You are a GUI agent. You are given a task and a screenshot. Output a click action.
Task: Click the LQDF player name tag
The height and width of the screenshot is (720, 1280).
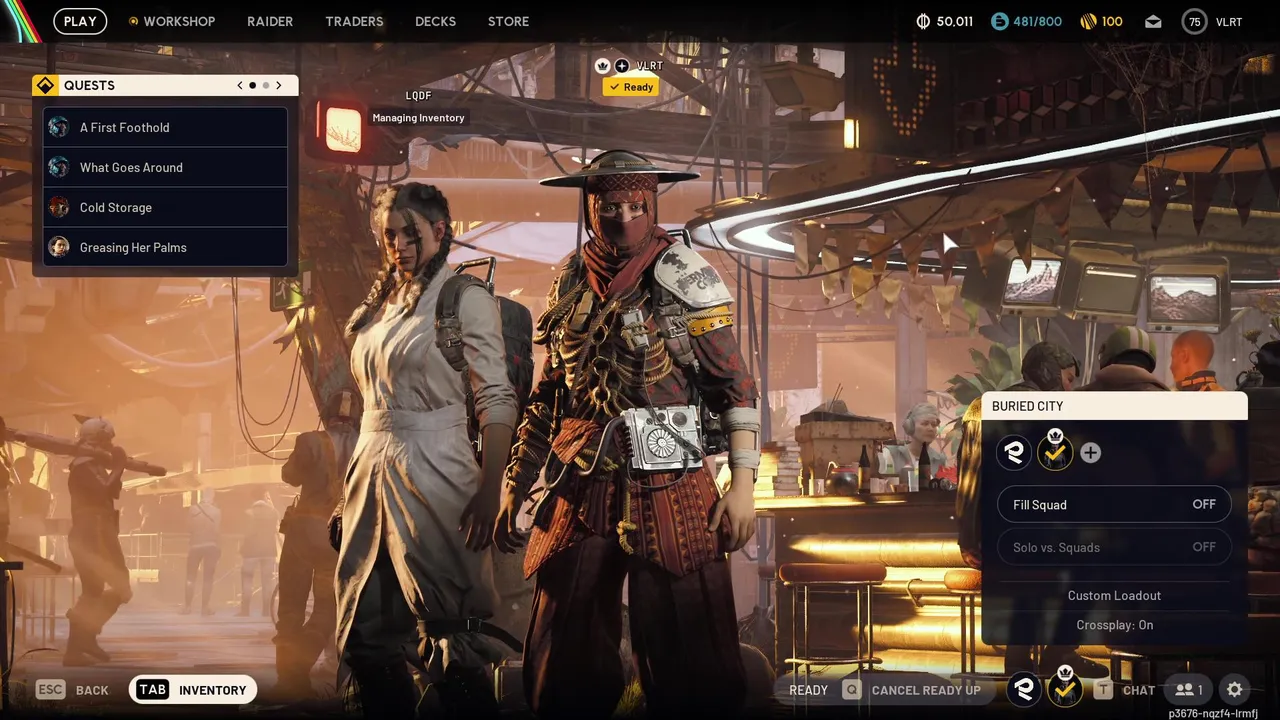coord(418,96)
